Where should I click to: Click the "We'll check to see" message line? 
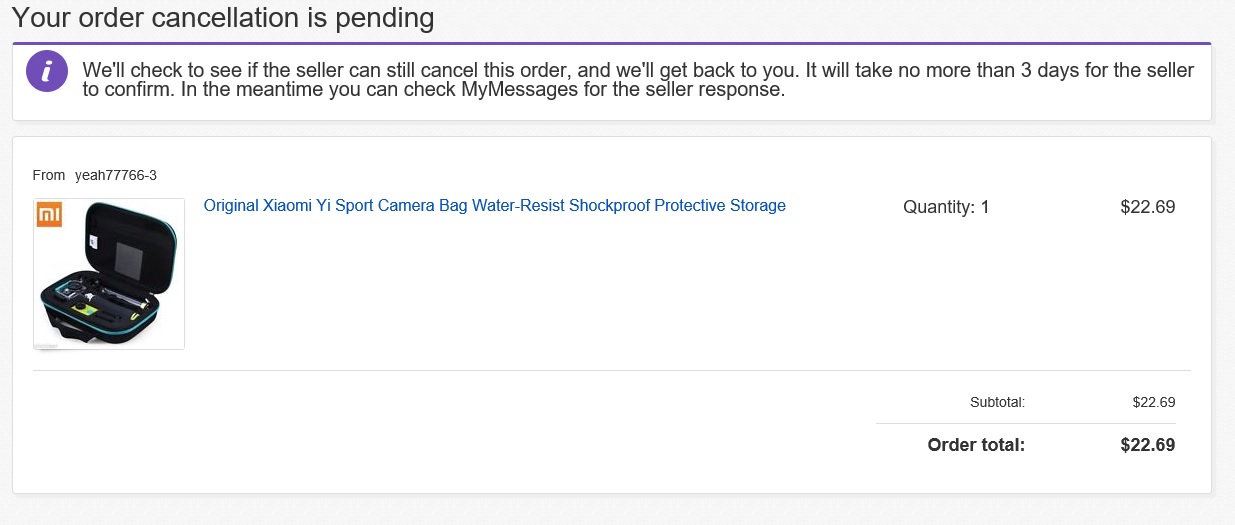tap(300, 71)
